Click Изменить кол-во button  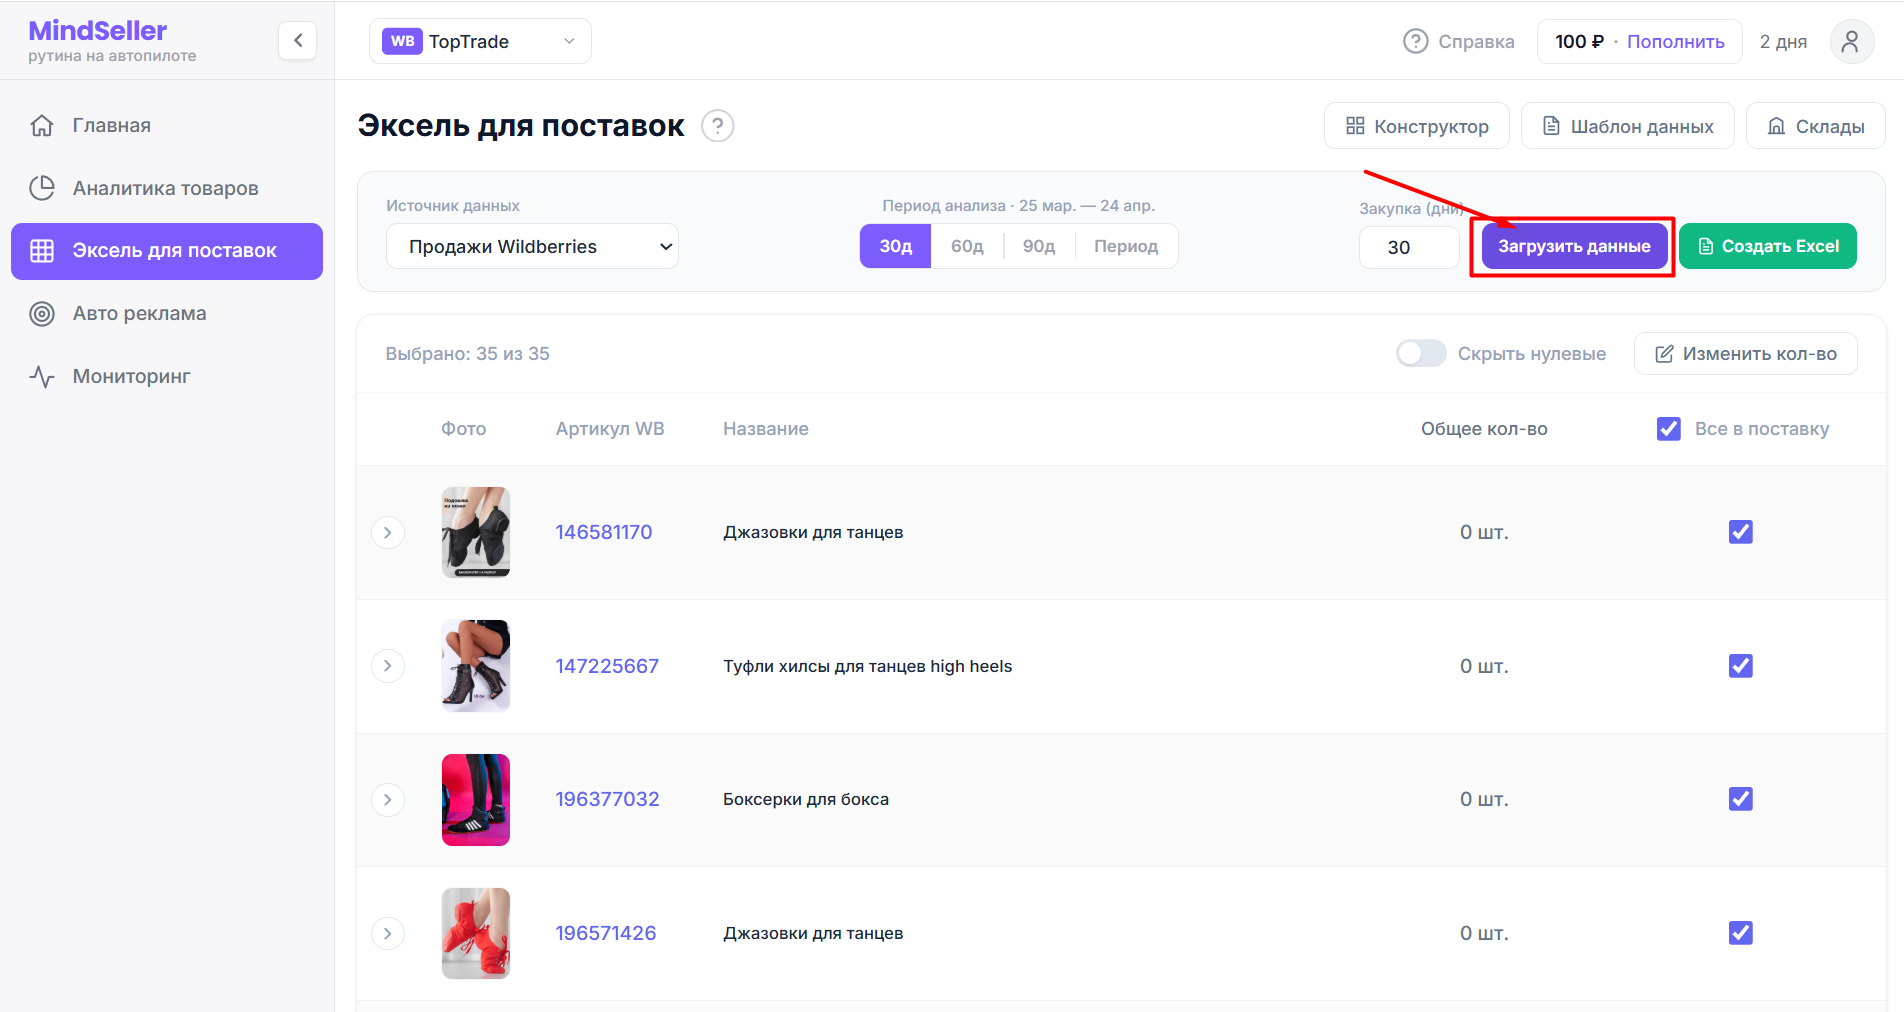(1746, 354)
